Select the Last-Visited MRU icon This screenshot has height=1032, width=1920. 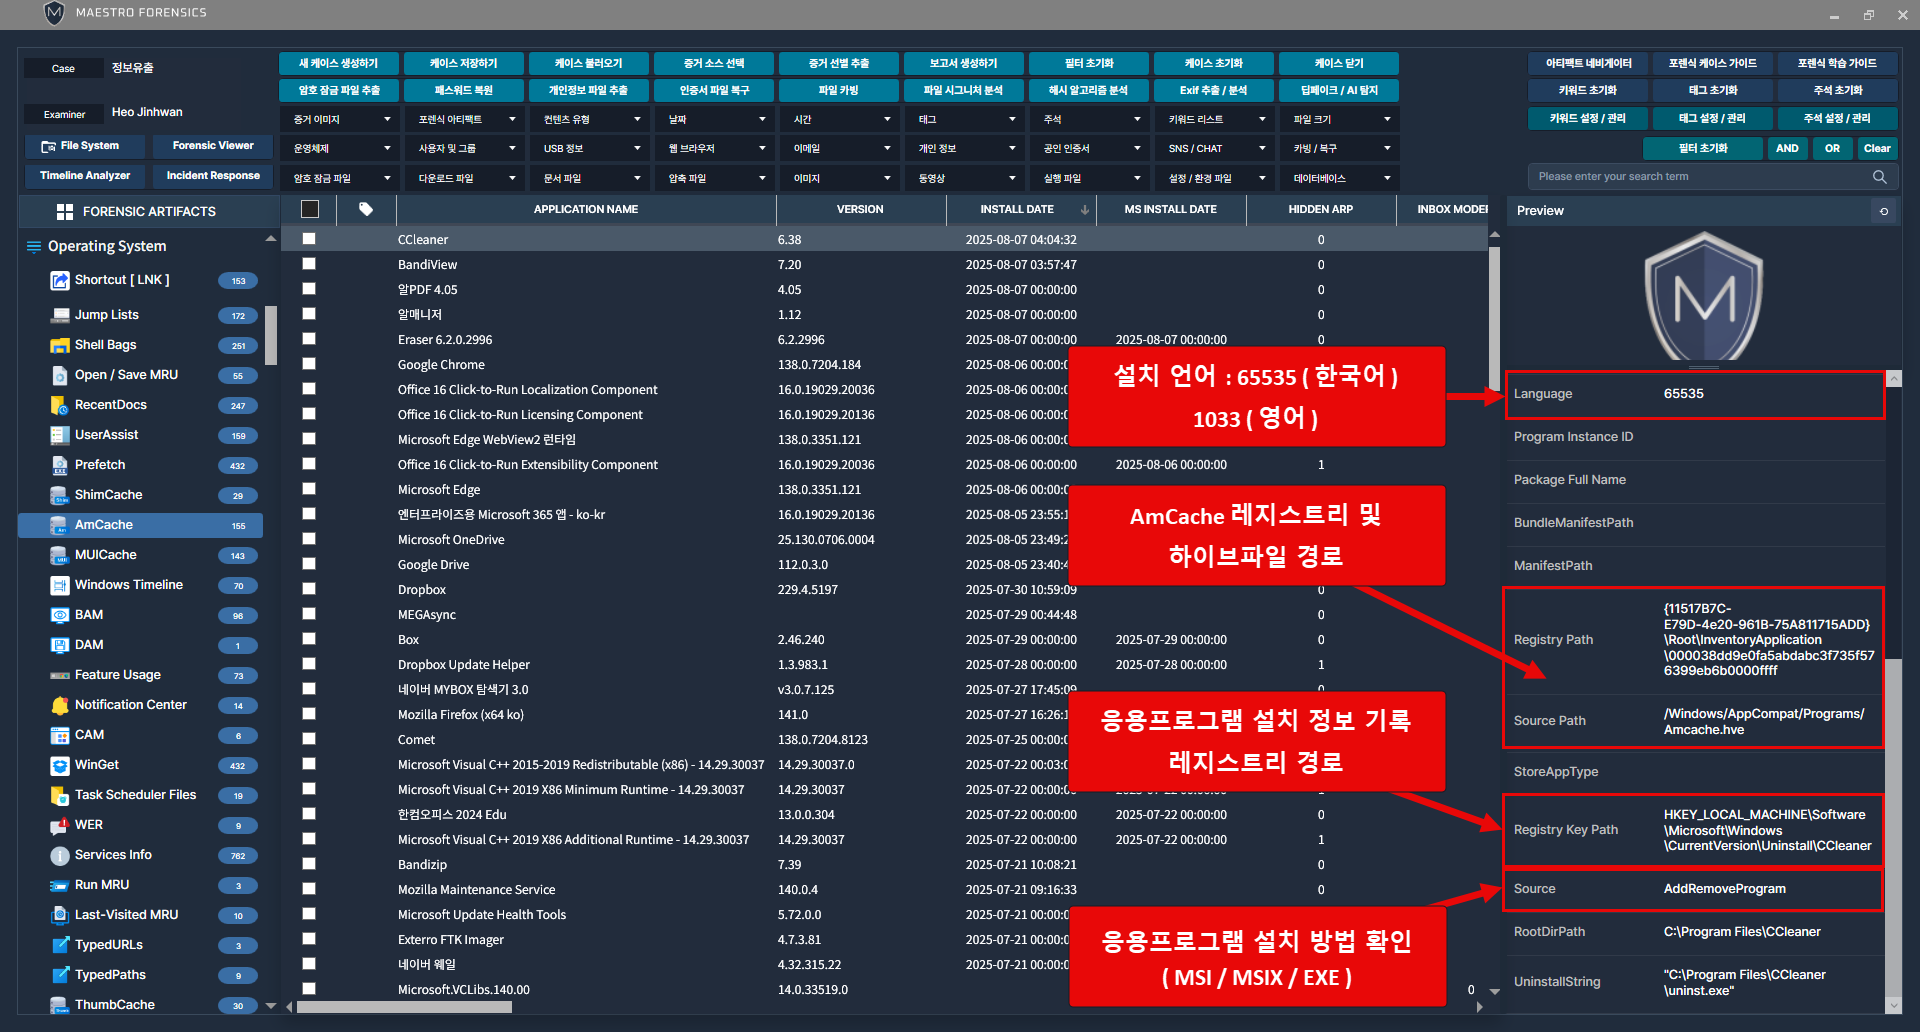point(59,915)
